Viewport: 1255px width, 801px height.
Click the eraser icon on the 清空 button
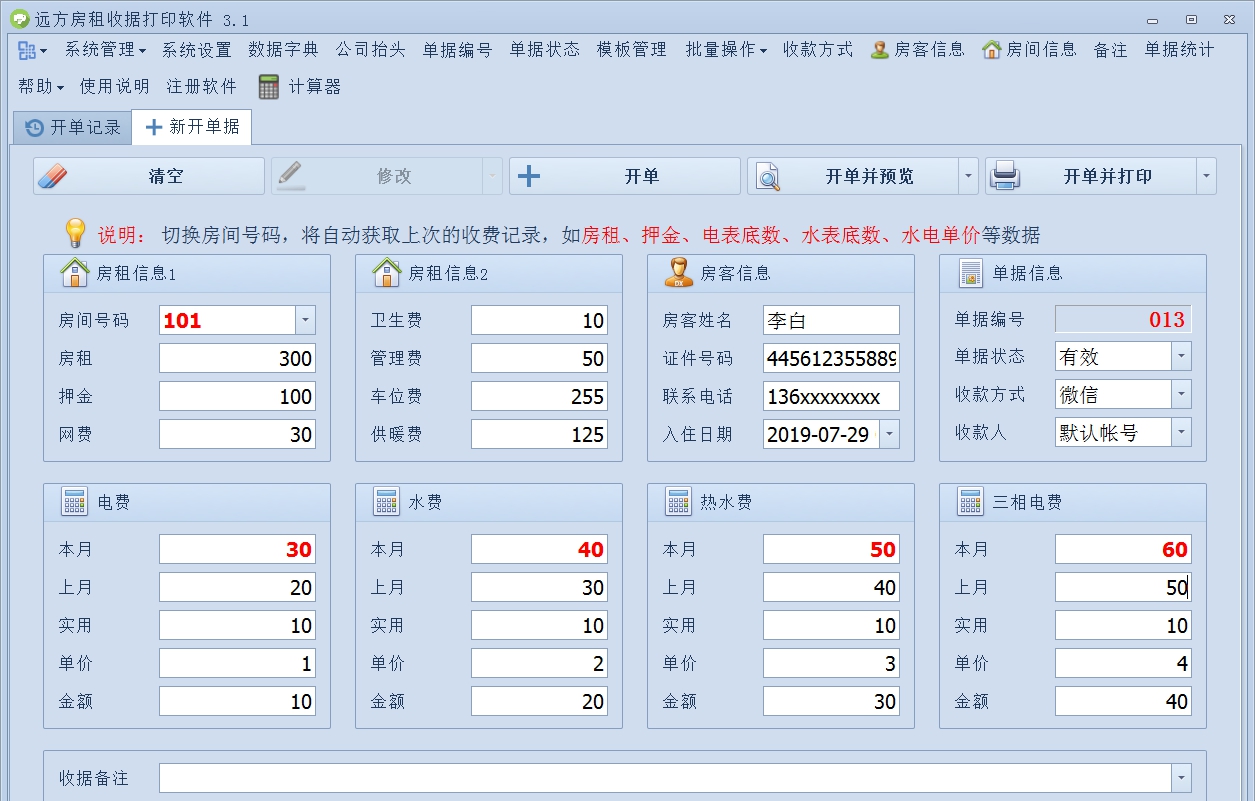point(57,174)
